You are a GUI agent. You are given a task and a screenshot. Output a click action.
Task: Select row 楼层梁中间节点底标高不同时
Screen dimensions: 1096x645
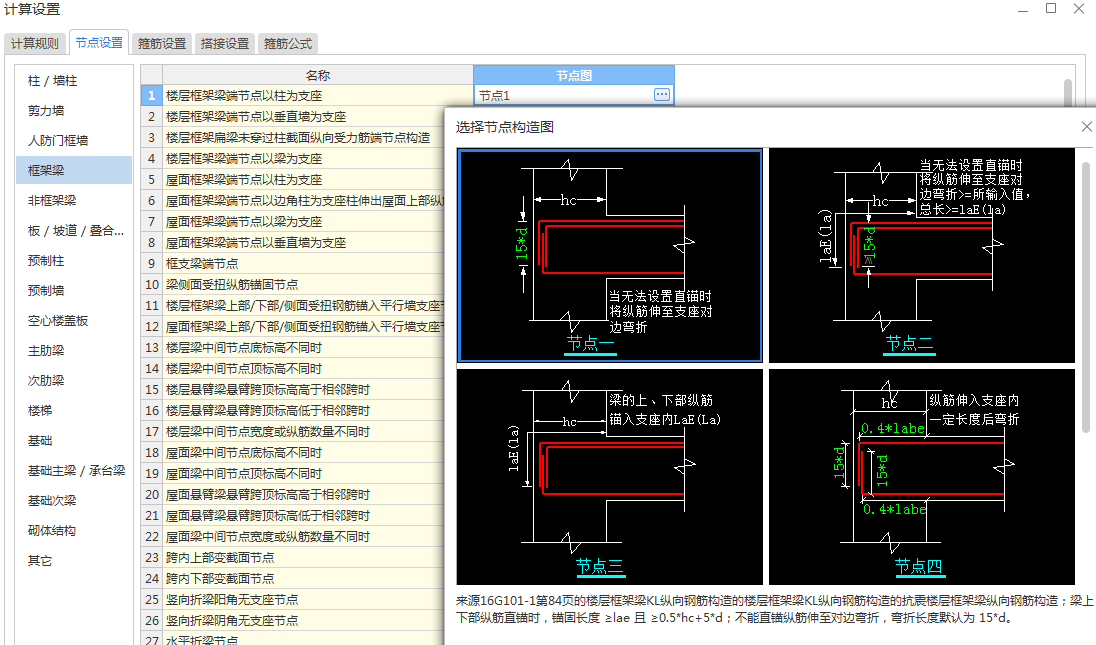pos(303,347)
